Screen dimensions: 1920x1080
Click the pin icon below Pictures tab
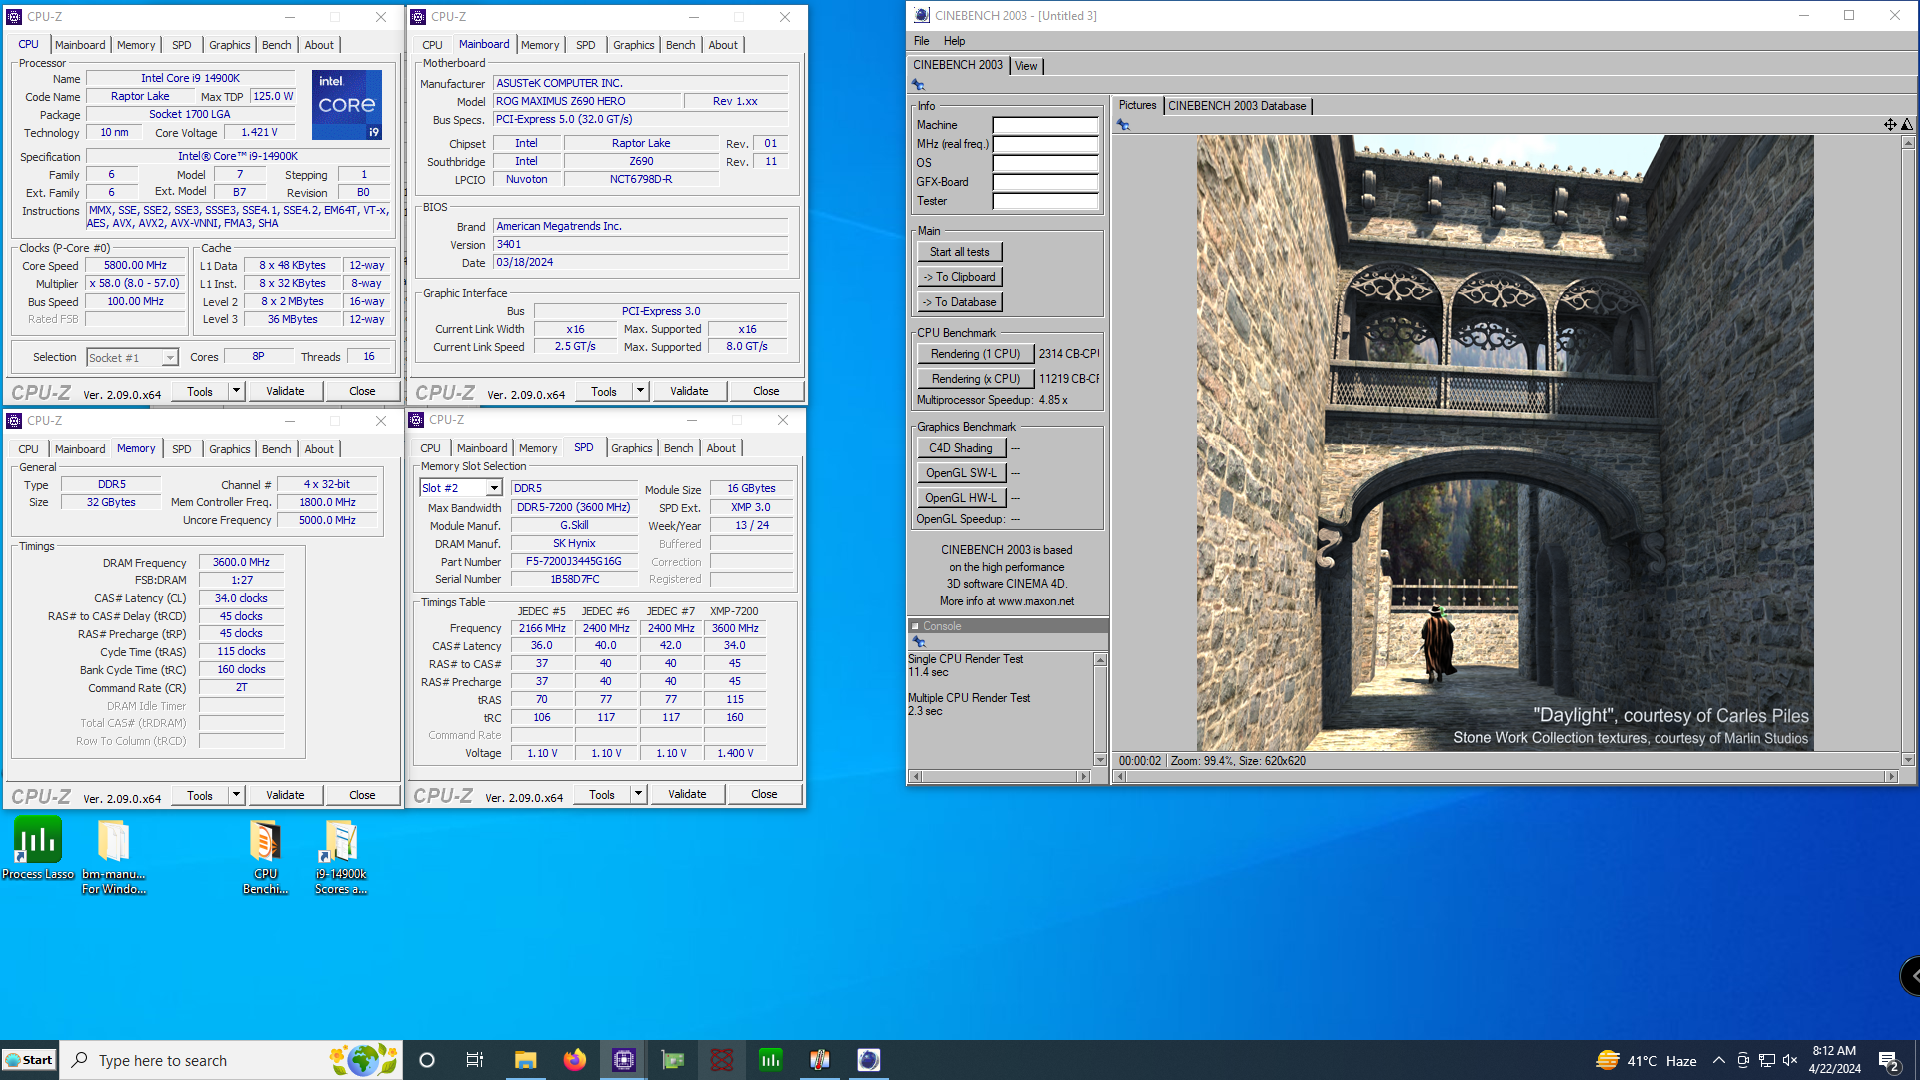click(x=1123, y=125)
